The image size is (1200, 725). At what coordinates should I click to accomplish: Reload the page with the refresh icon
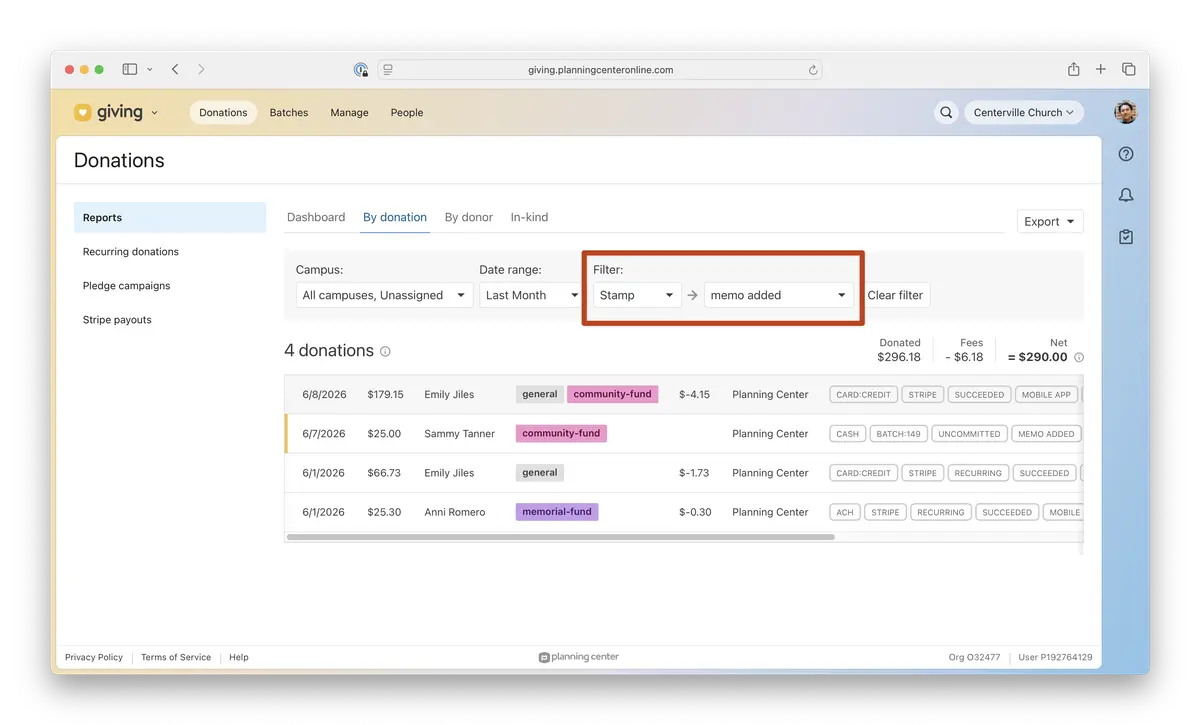click(x=813, y=70)
